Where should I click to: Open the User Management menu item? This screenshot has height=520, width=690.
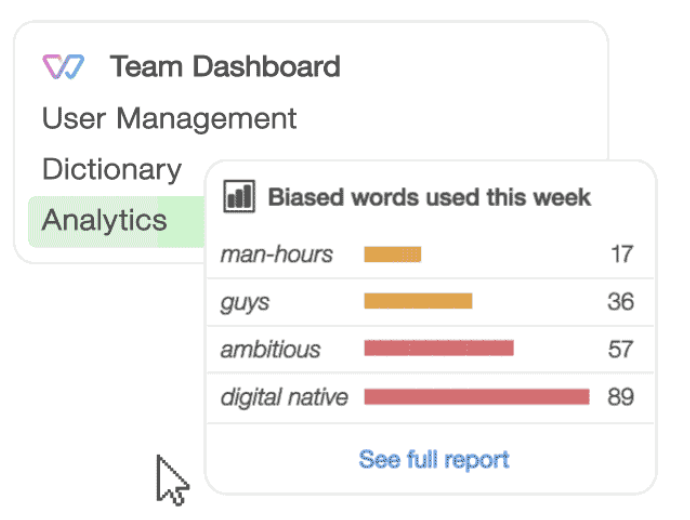tap(169, 118)
